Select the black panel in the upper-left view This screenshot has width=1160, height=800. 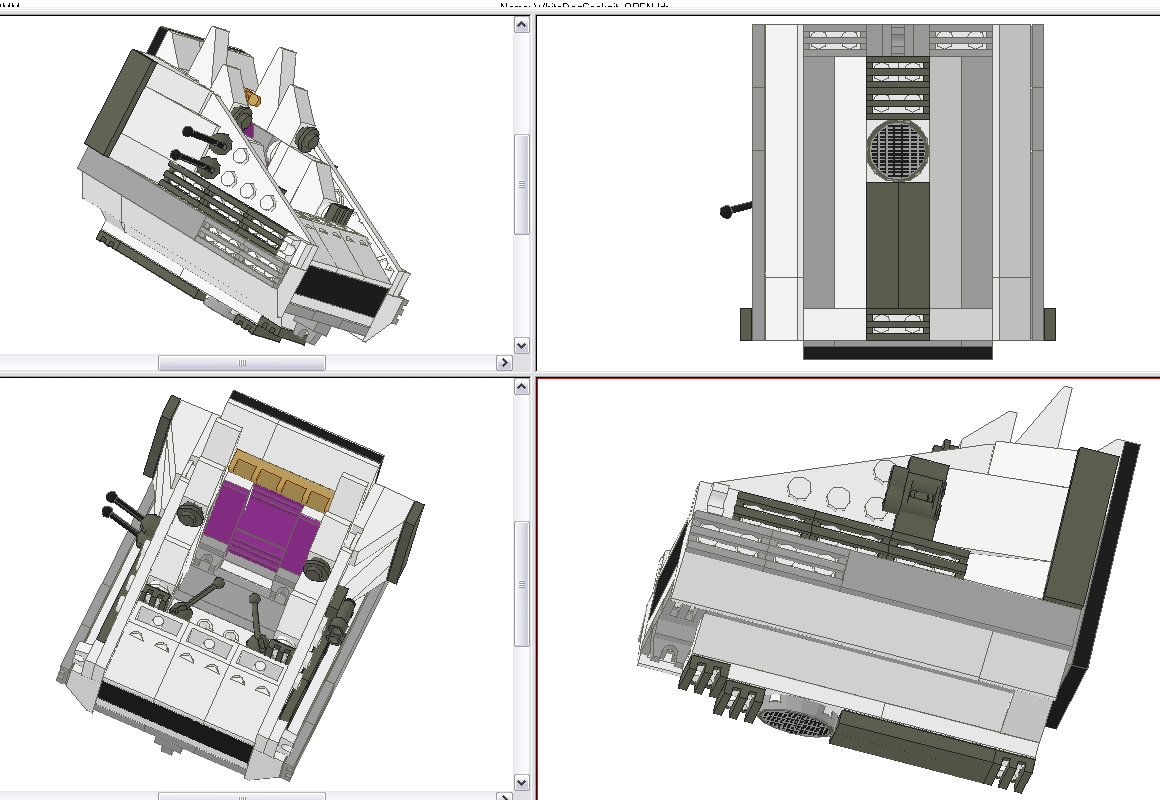342,291
